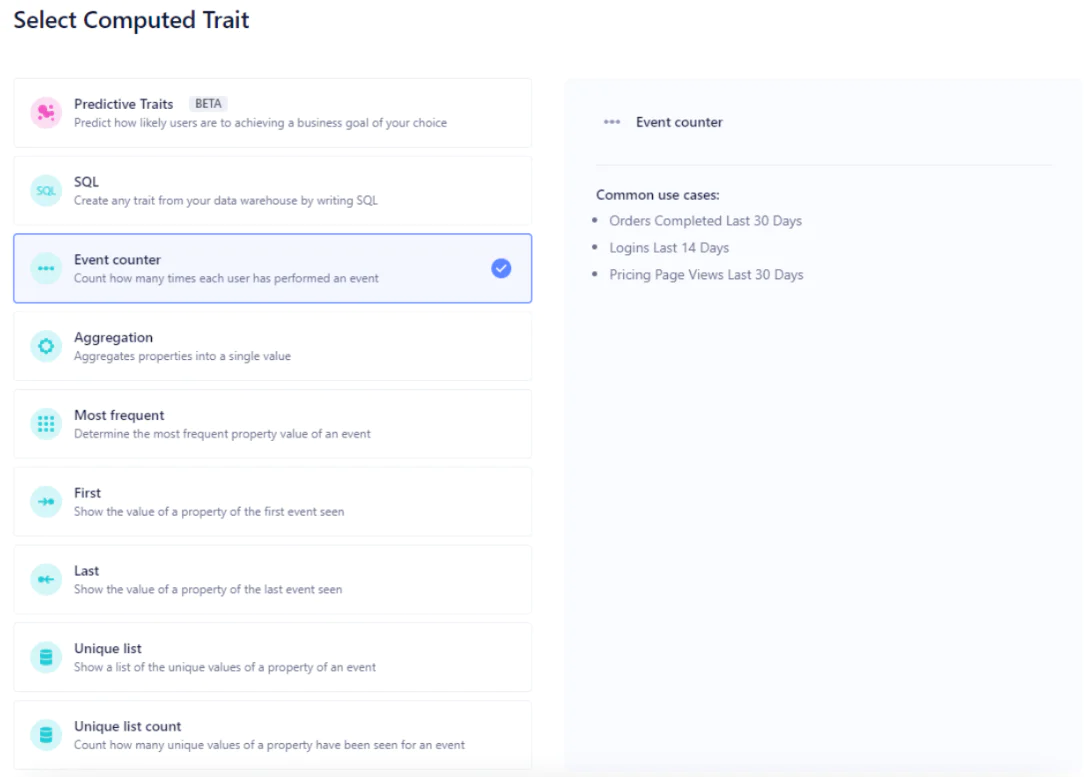Choose the Last trait description text
Image resolution: width=1092 pixels, height=777 pixels.
tap(207, 590)
